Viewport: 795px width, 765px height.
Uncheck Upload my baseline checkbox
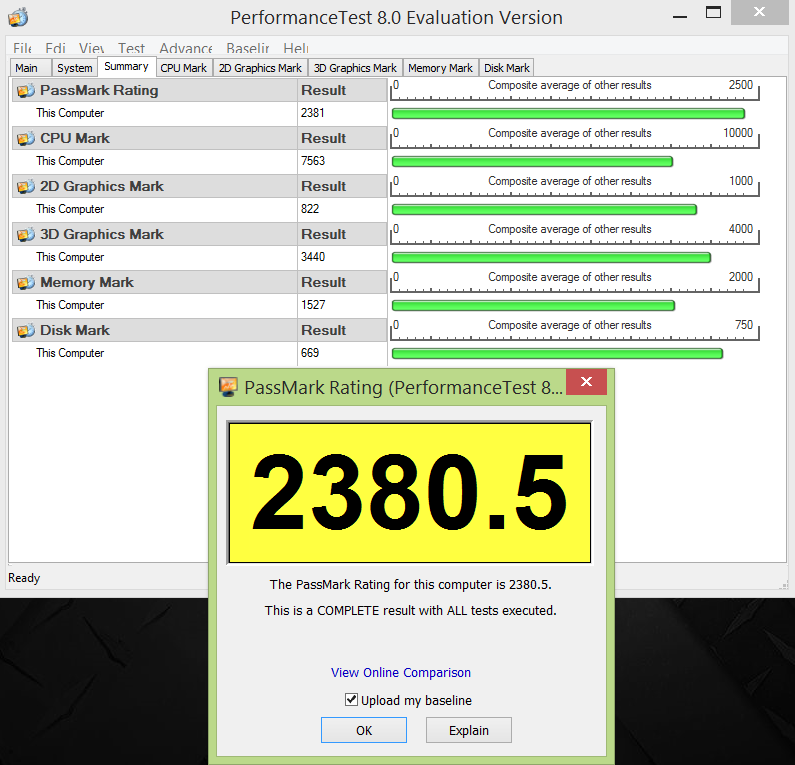point(351,700)
